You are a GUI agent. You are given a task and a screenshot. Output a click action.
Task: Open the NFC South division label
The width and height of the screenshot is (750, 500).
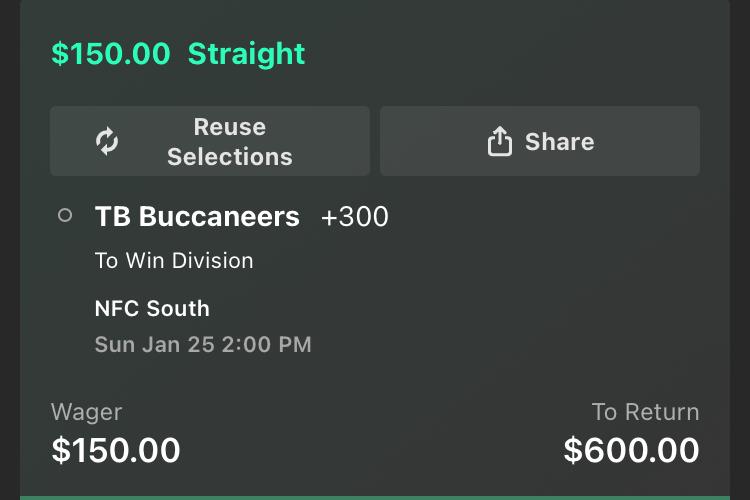(152, 308)
